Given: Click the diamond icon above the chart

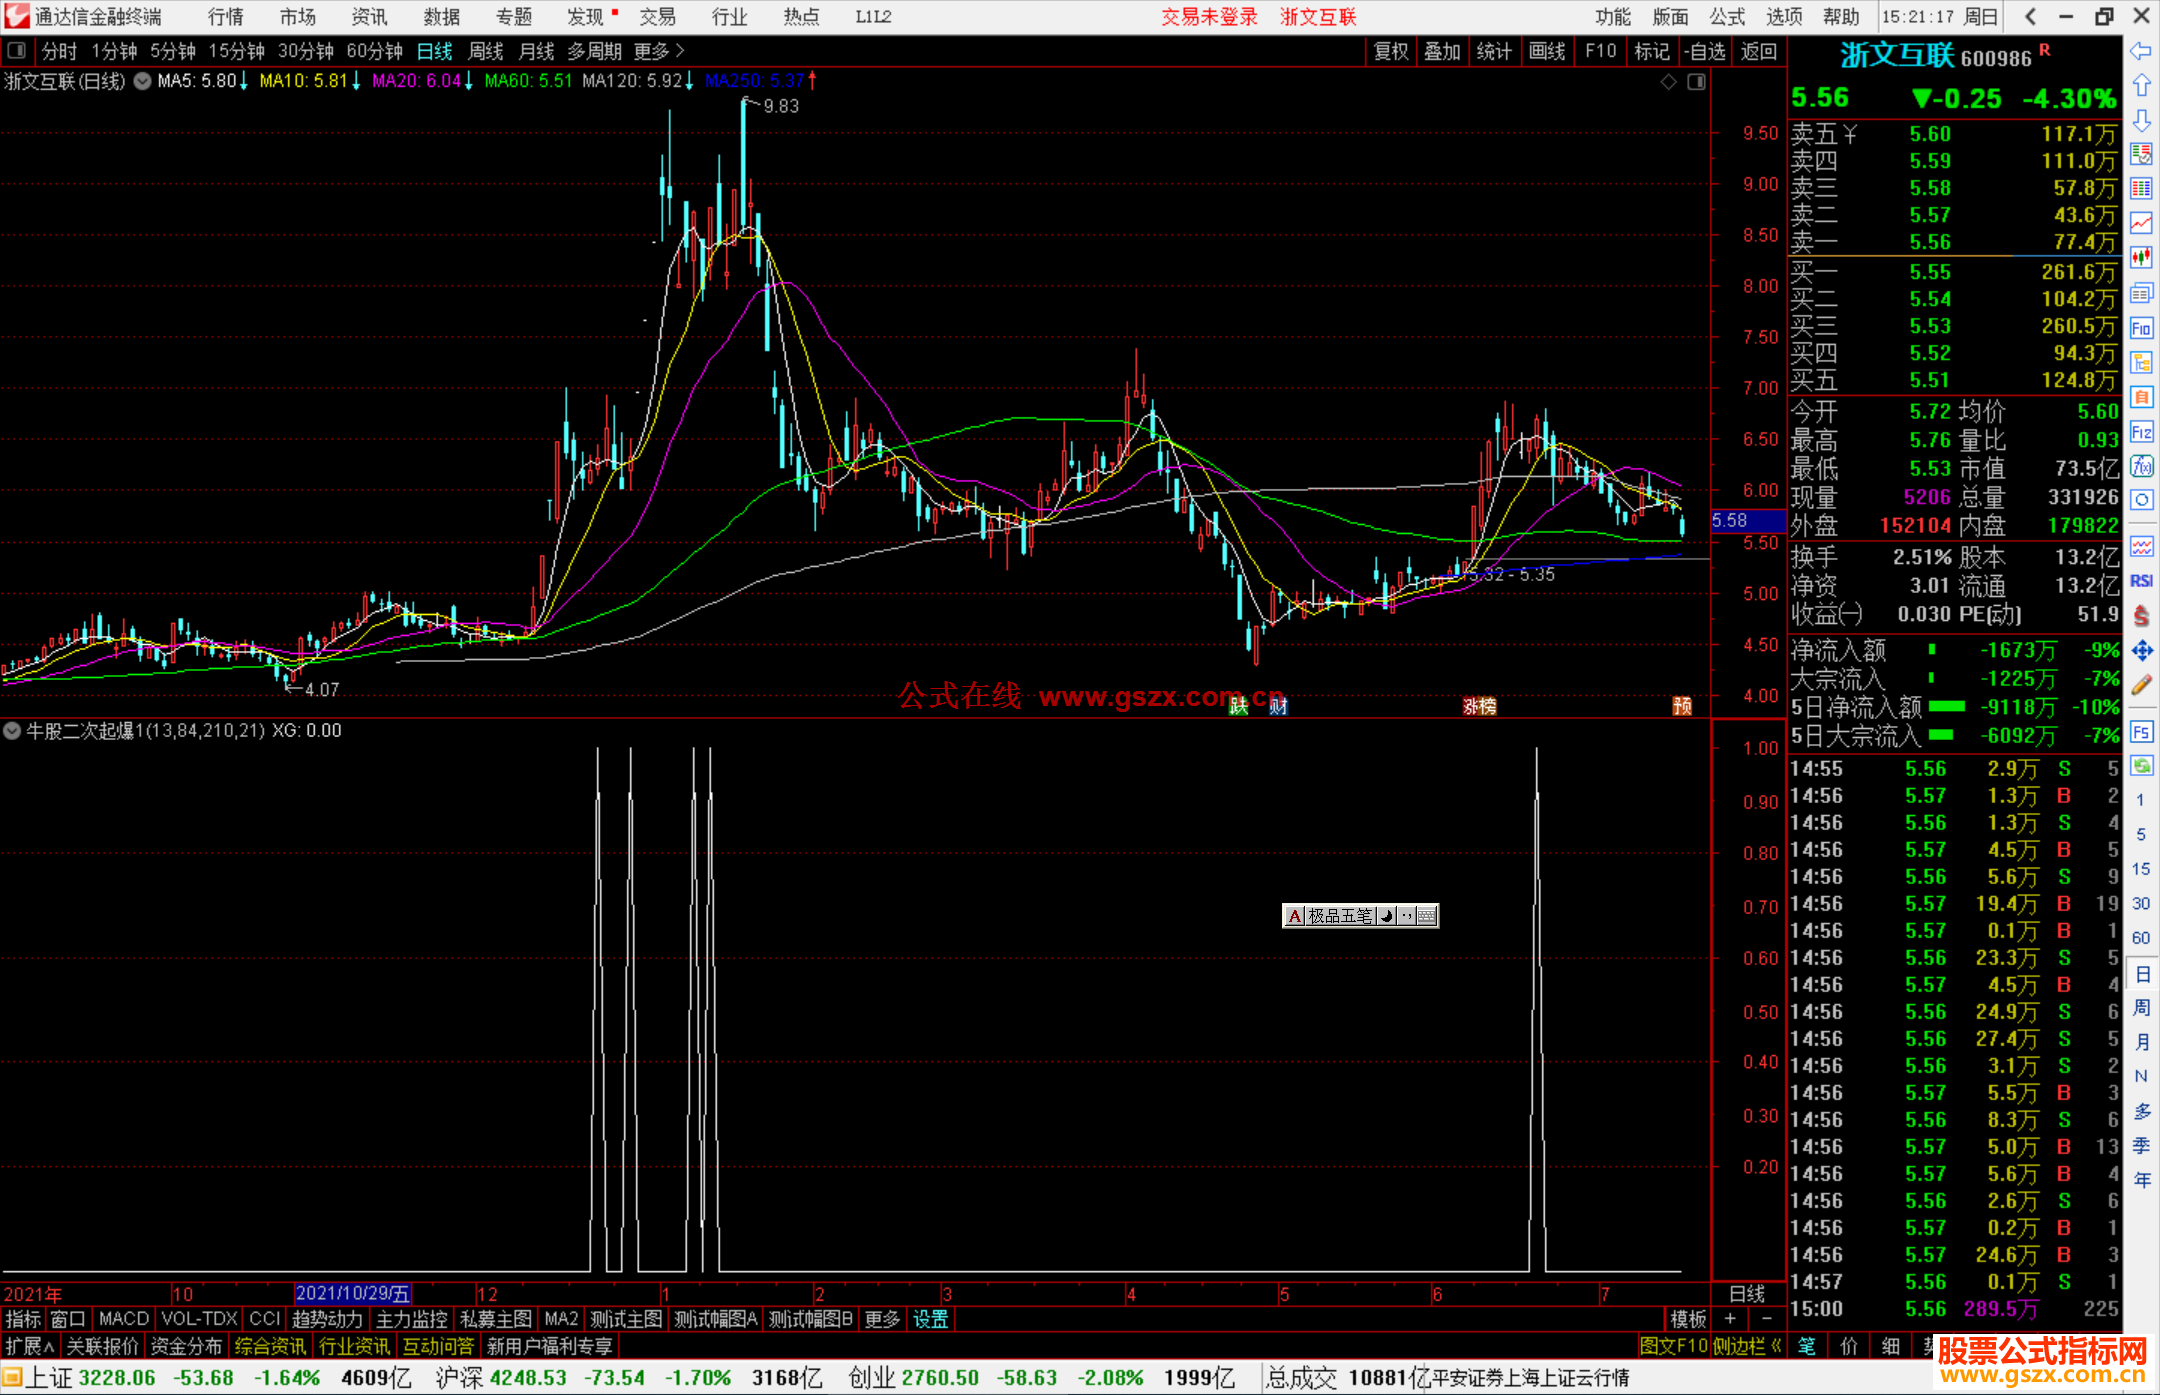Looking at the screenshot, I should (1668, 81).
